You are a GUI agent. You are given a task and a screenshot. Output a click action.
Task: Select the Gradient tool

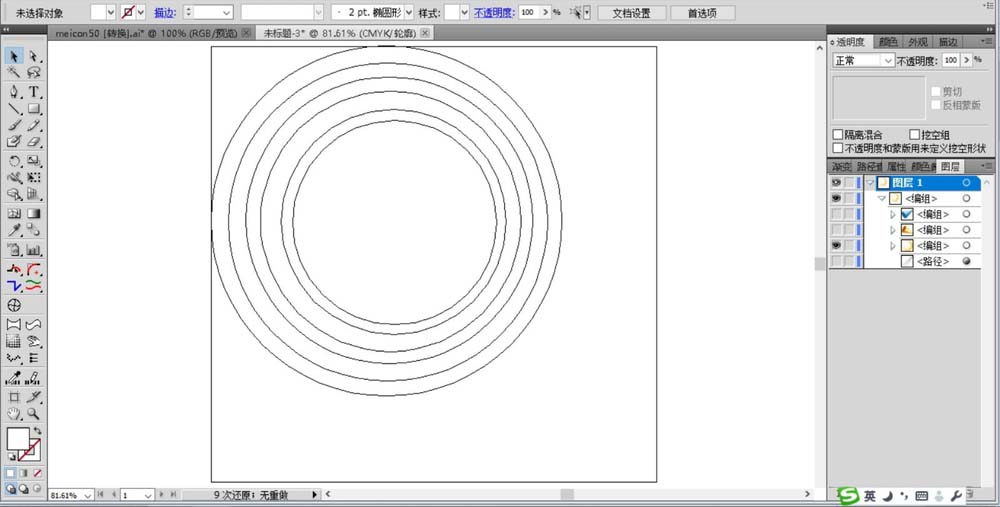[x=33, y=214]
